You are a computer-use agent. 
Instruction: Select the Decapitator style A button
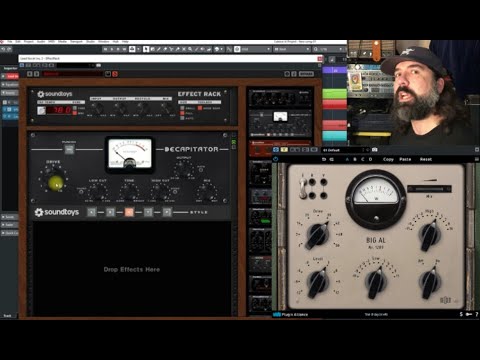pos(92,212)
